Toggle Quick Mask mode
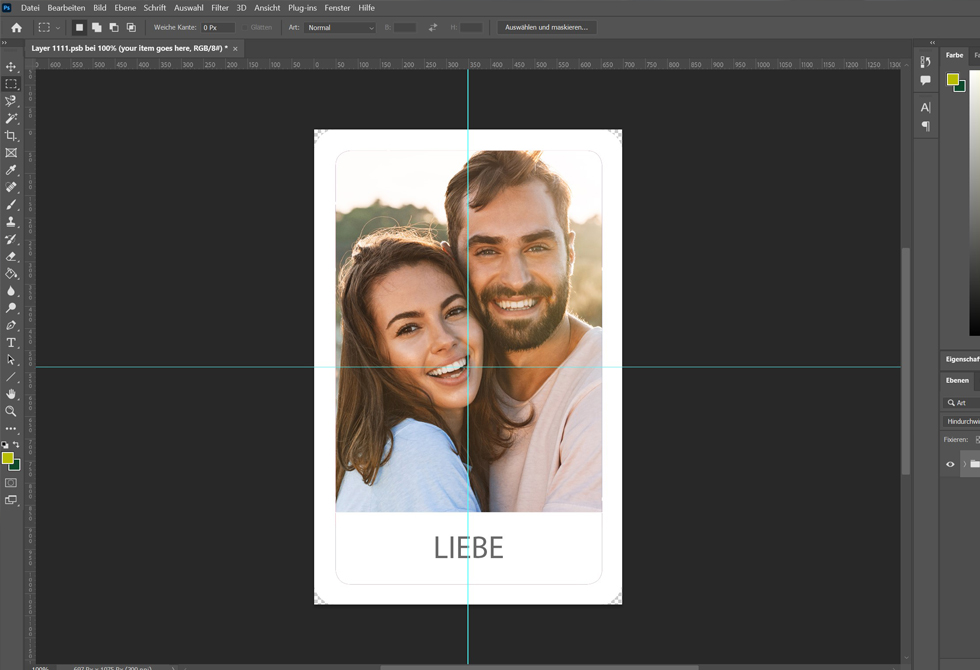 pos(11,482)
